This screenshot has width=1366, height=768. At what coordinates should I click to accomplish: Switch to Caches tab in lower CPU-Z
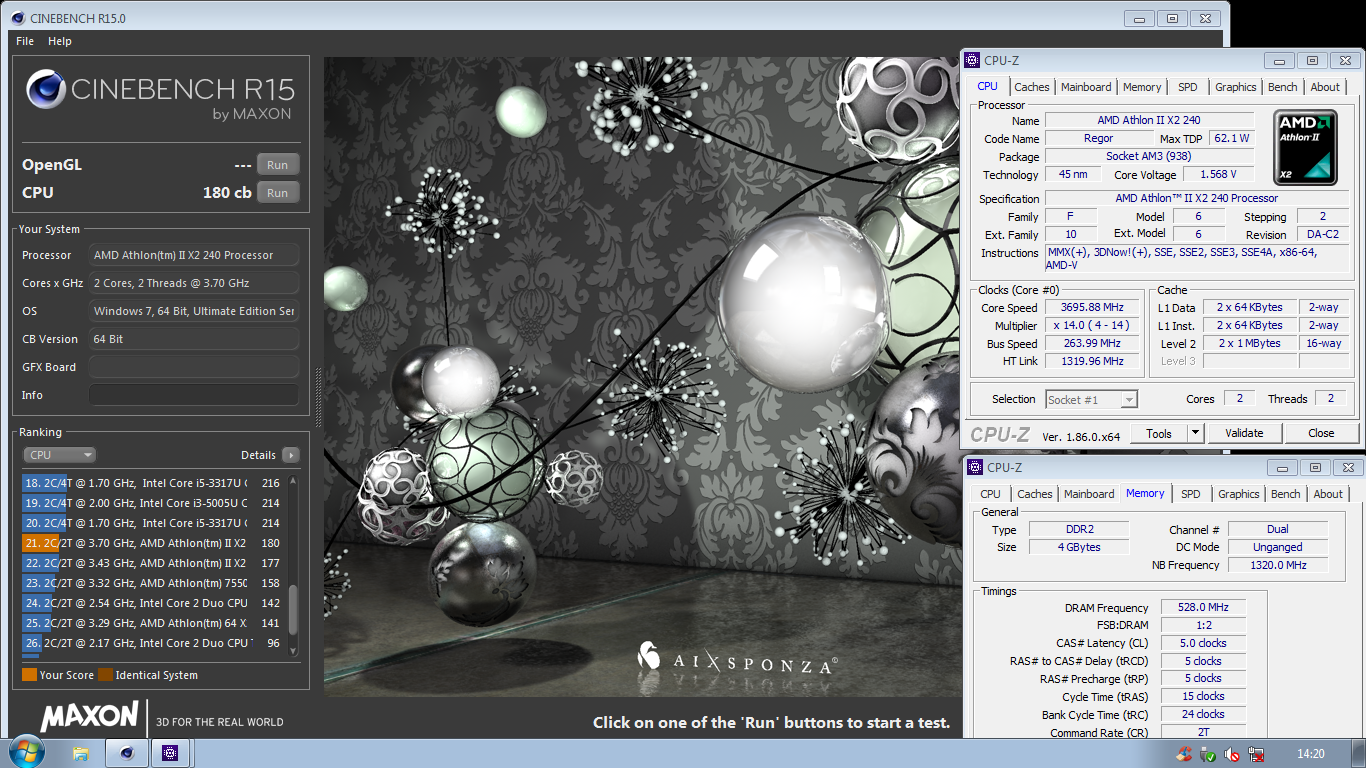(1035, 494)
